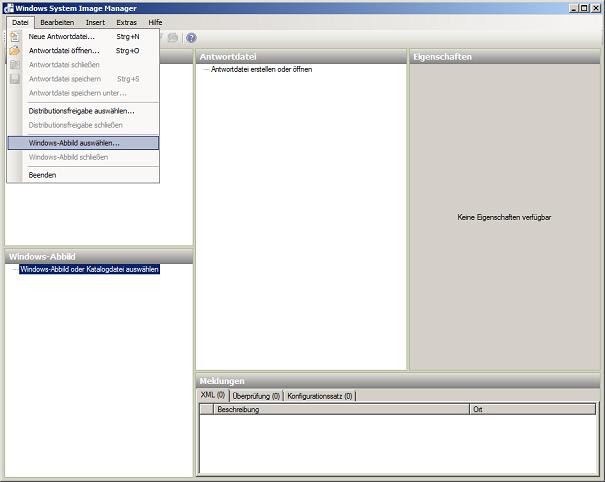
Task: Click the disabled Antwortdatei speichern entry
Action: 83,79
